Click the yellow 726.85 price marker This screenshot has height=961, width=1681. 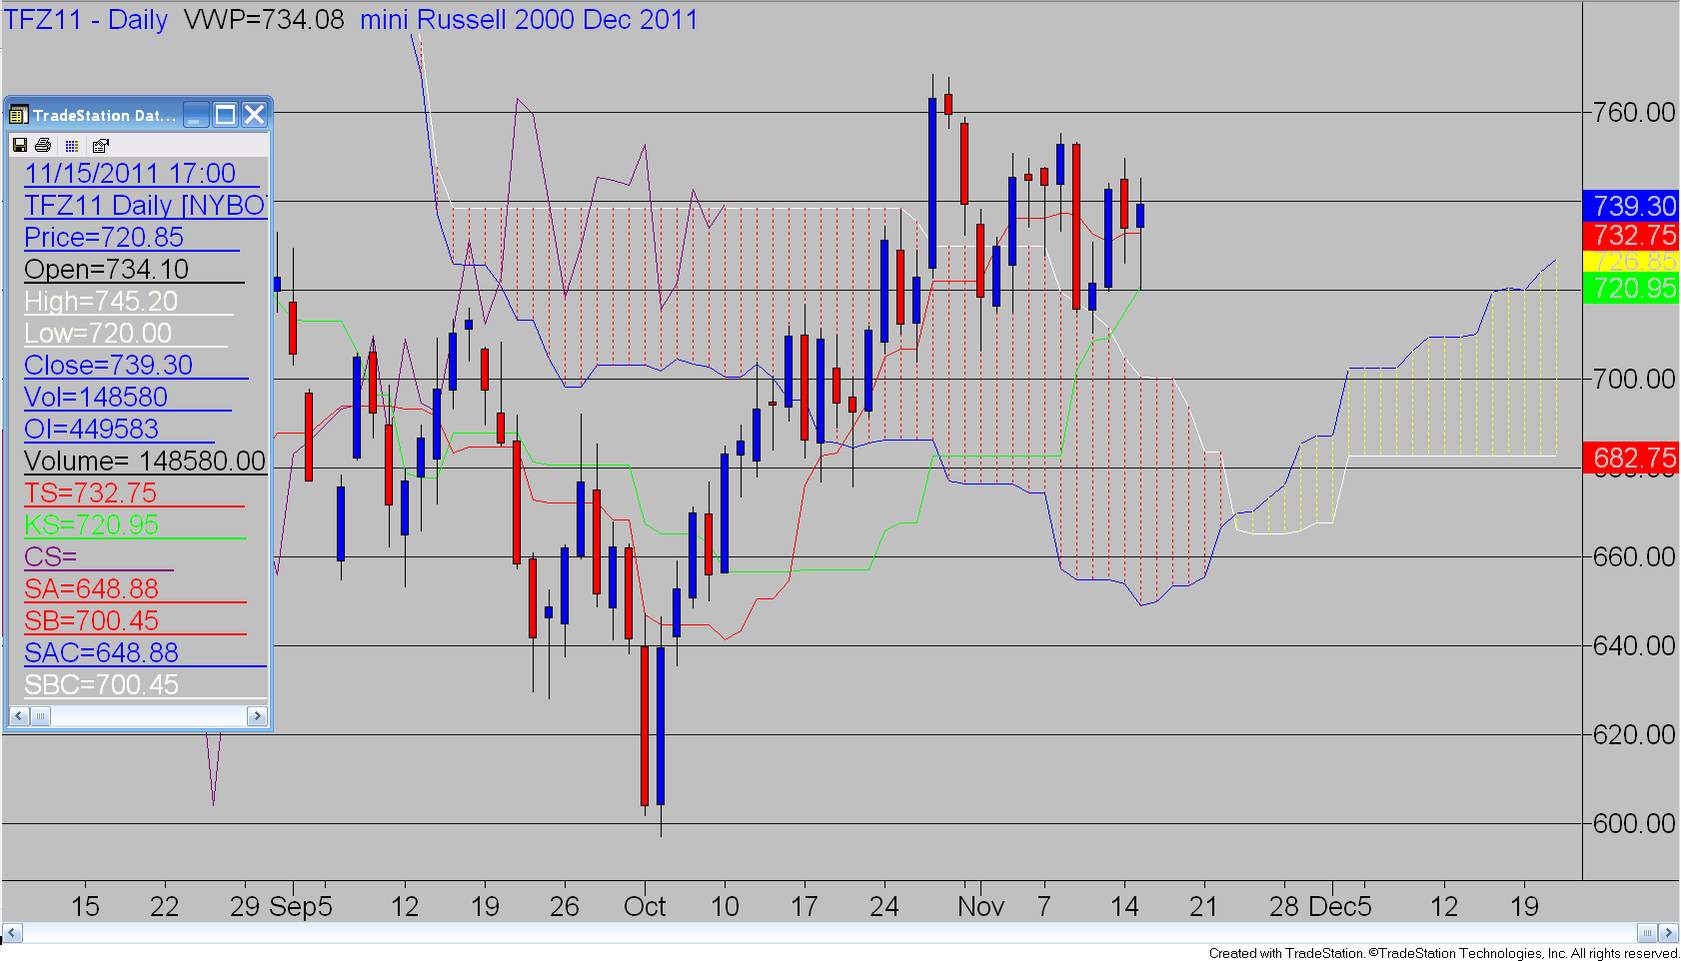pyautogui.click(x=1631, y=261)
